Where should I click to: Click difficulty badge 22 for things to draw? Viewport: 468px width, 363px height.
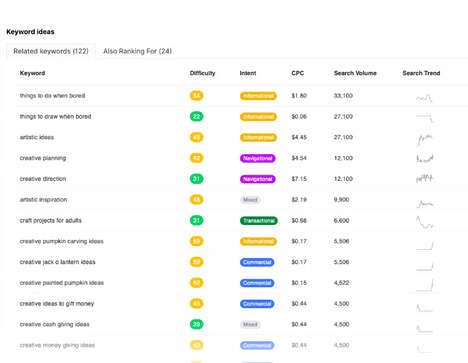pos(197,117)
